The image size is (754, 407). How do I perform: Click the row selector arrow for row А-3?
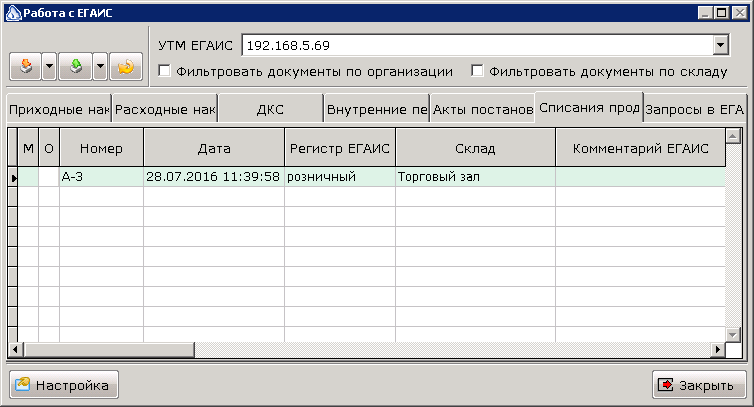13,178
